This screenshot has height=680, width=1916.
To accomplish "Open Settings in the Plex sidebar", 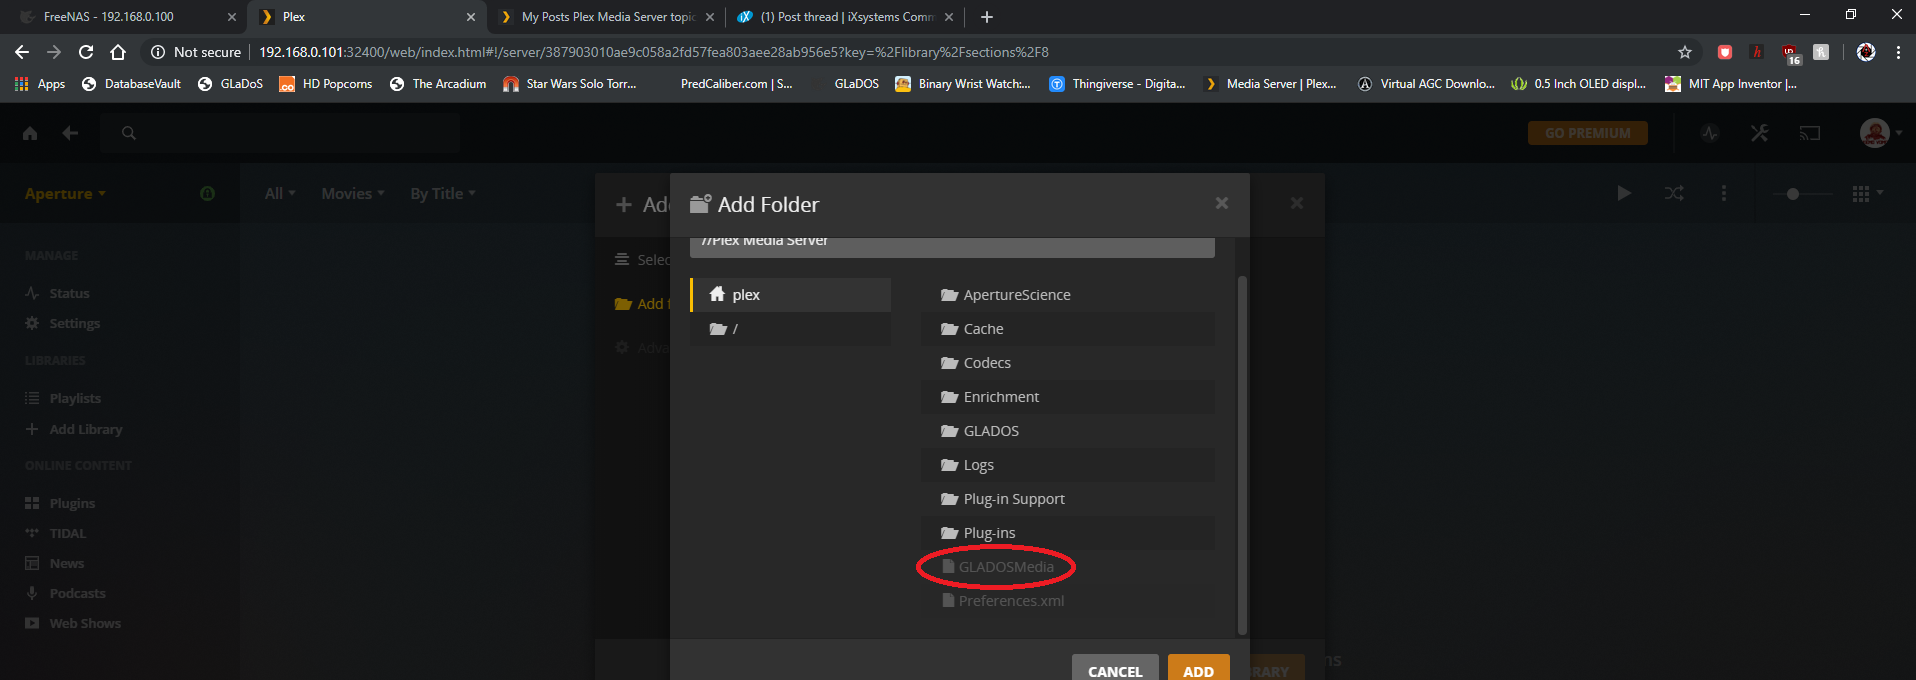I will coord(62,323).
